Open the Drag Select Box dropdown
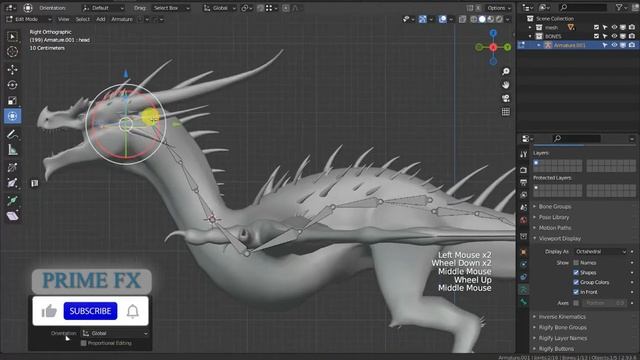 pos(171,8)
